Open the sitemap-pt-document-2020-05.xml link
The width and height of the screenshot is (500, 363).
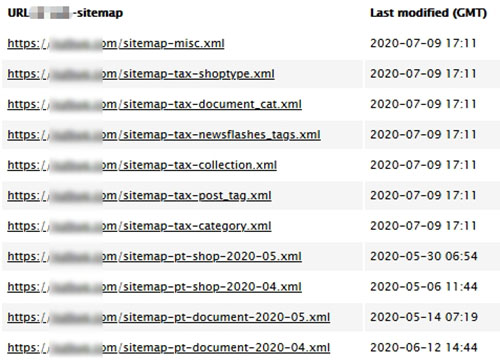click(x=169, y=317)
